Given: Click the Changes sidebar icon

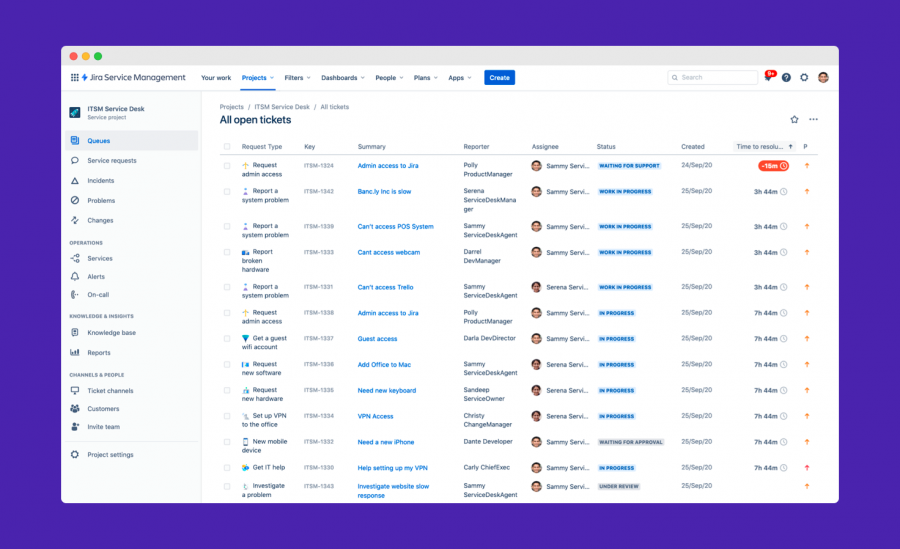Looking at the screenshot, I should pos(75,220).
